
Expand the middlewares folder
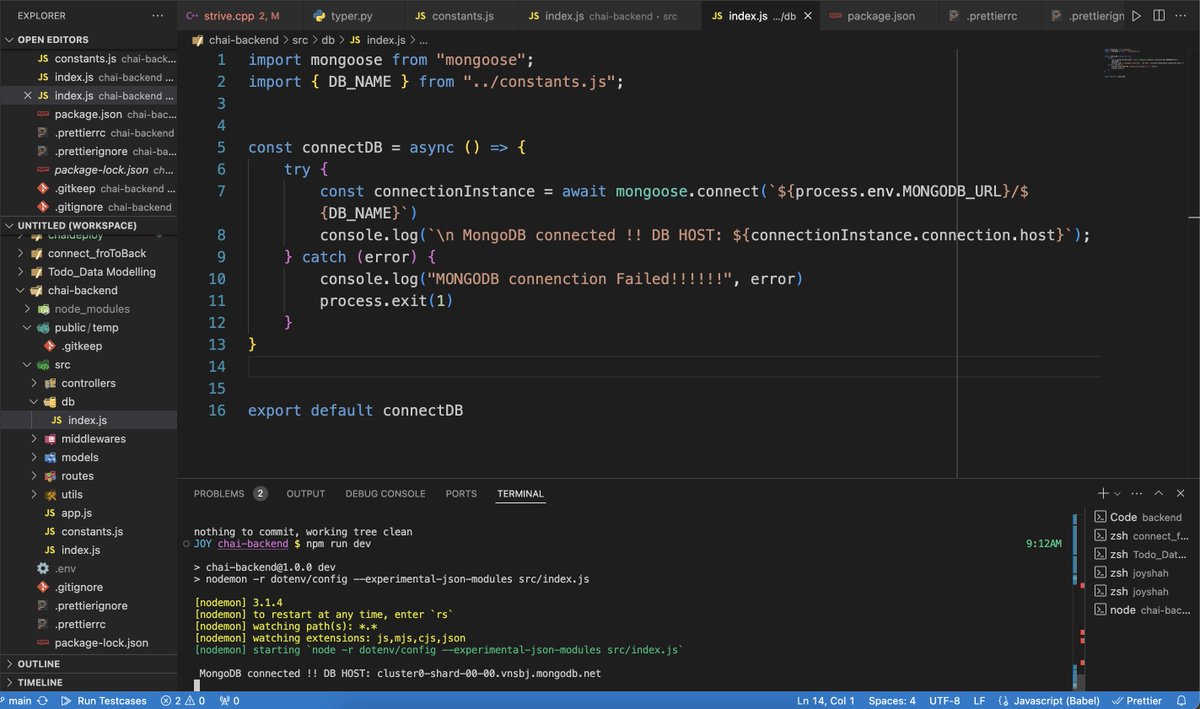pos(88,439)
